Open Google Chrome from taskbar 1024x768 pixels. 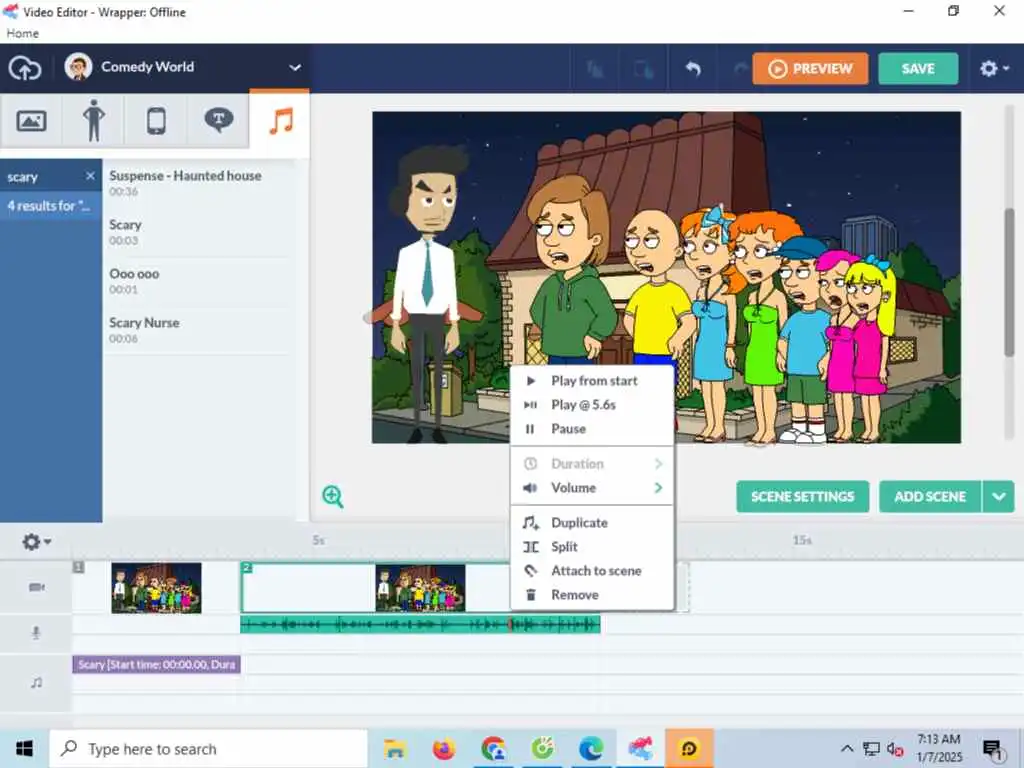click(x=493, y=748)
